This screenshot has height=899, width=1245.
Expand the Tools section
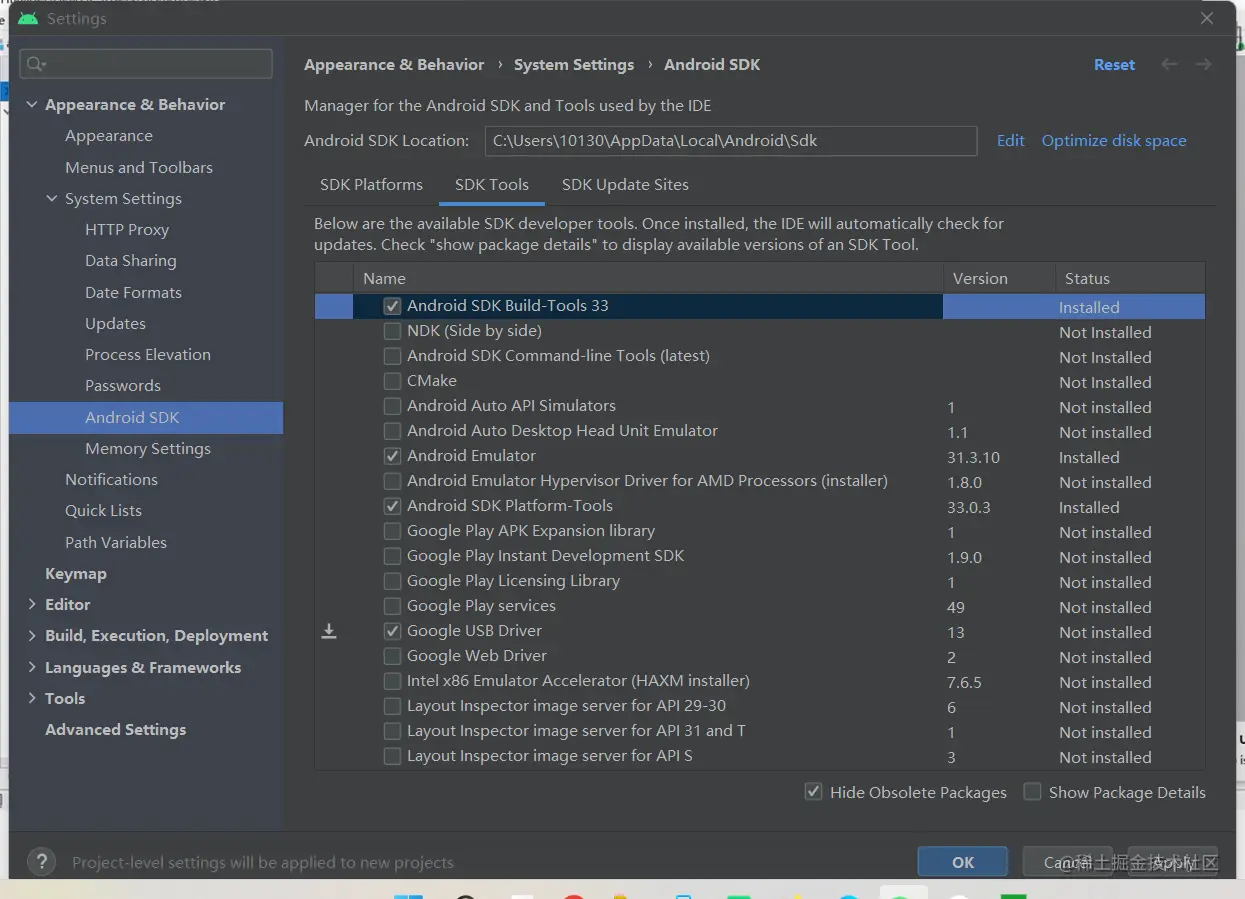[x=32, y=698]
